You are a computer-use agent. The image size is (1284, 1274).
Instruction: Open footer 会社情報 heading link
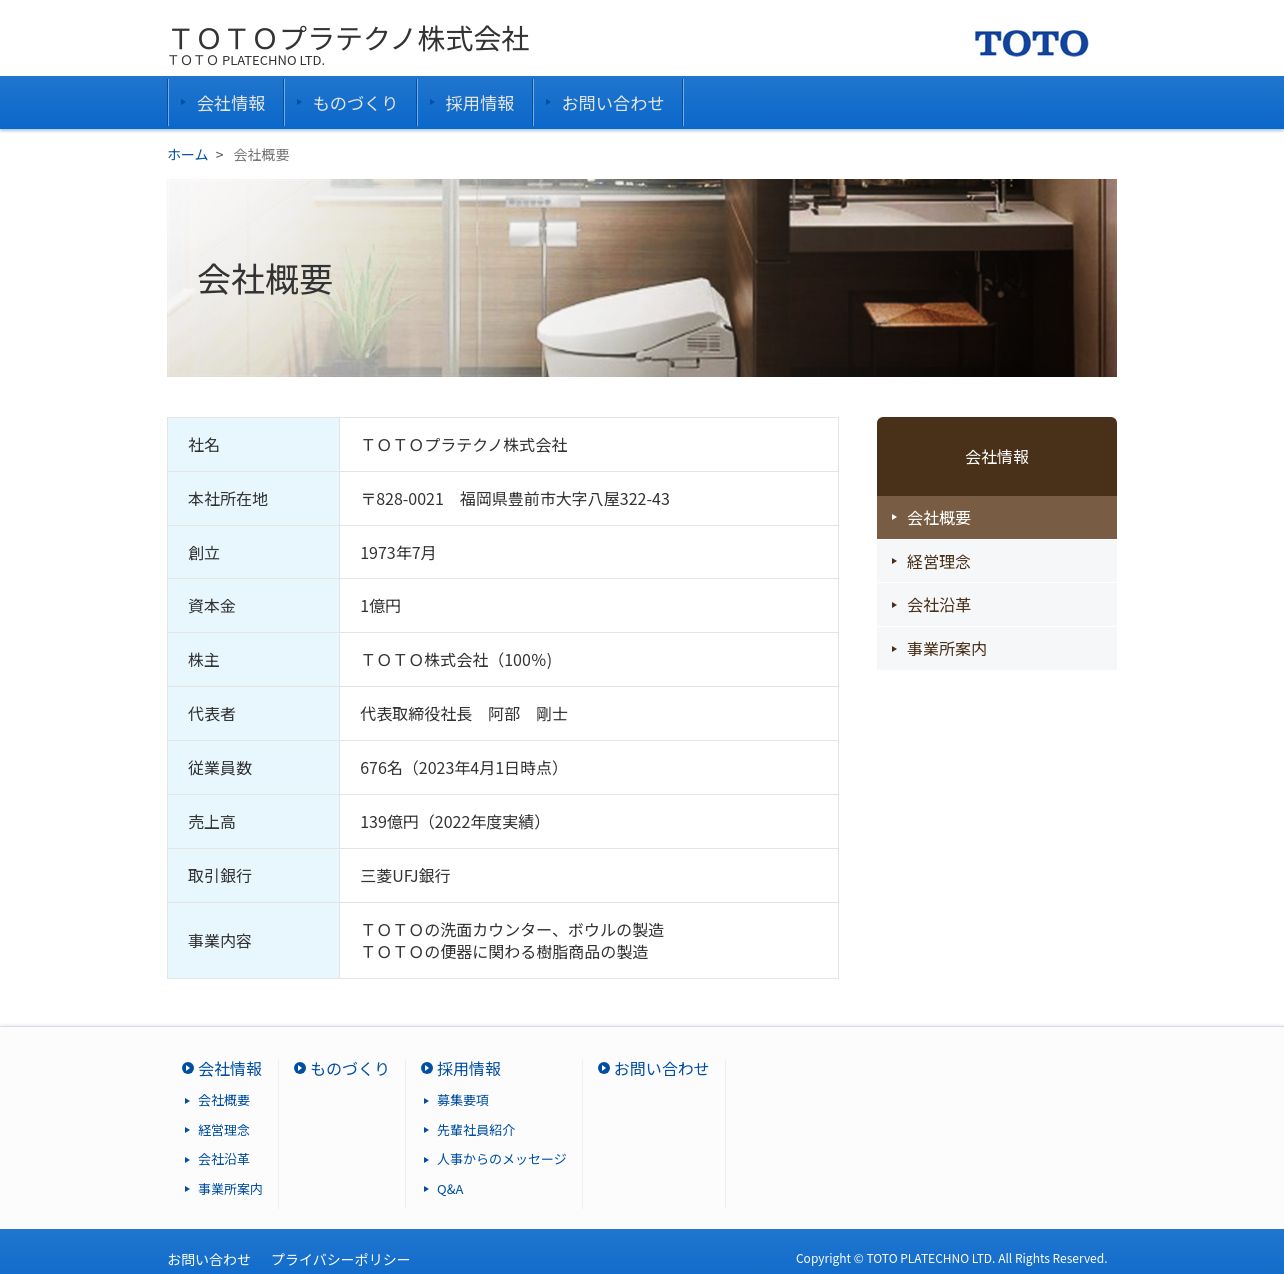230,1069
